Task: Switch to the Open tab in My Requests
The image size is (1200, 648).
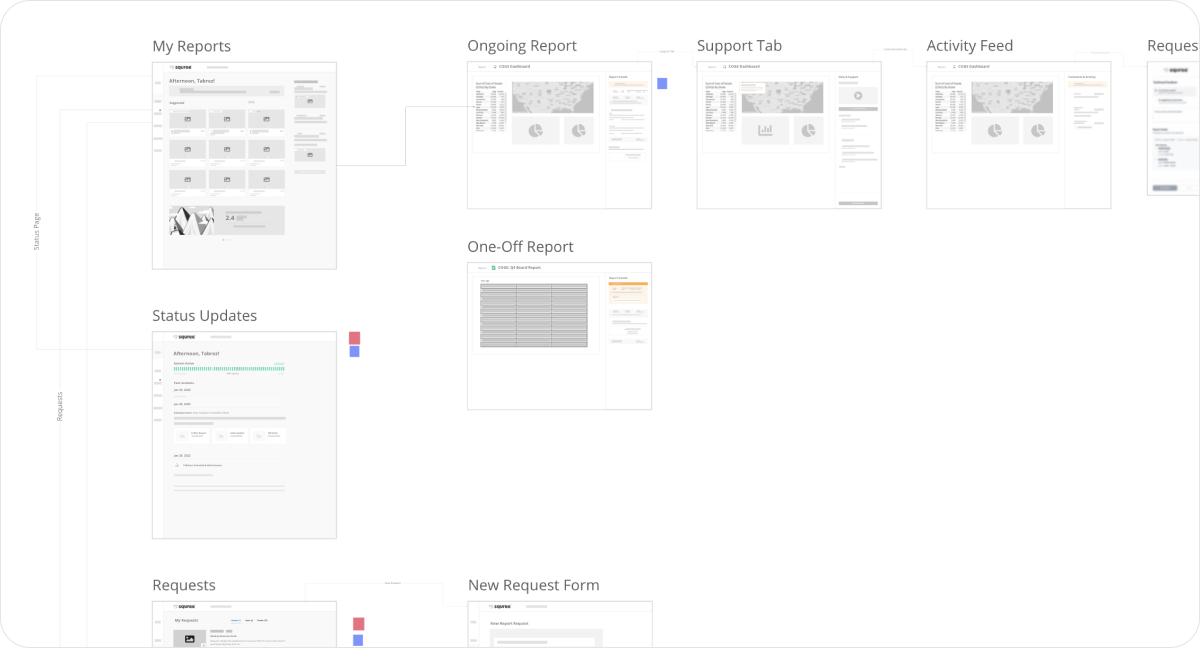Action: coord(249,620)
